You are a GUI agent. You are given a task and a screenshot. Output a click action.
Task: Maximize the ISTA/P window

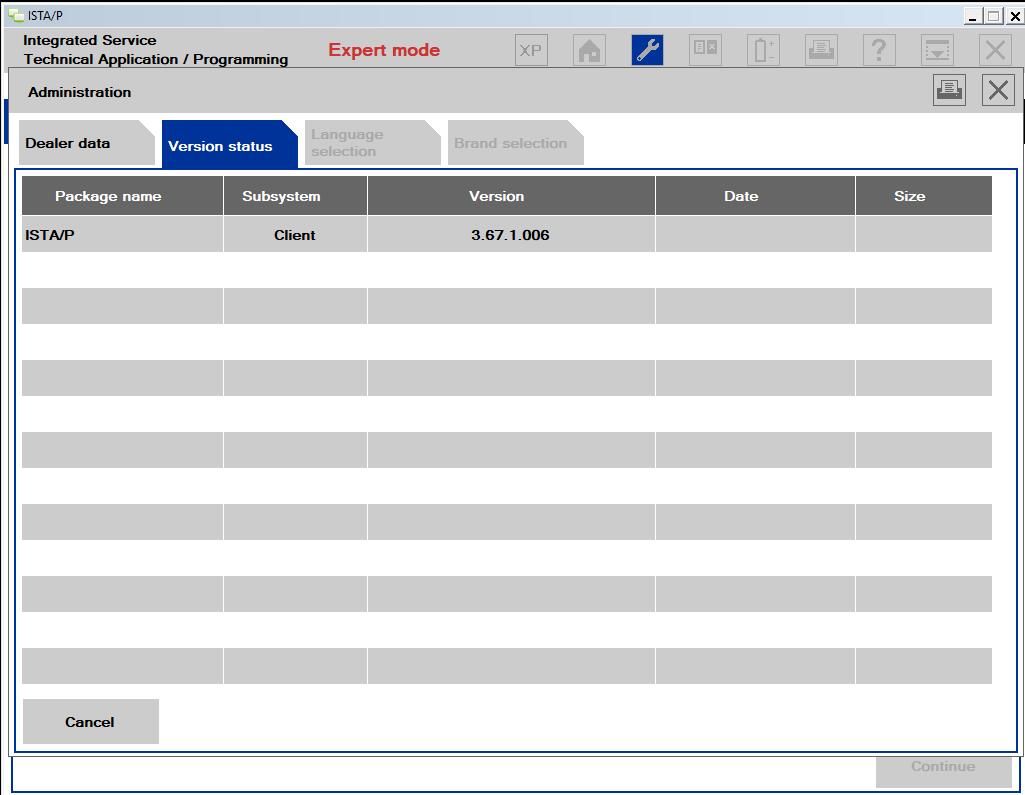(x=994, y=16)
